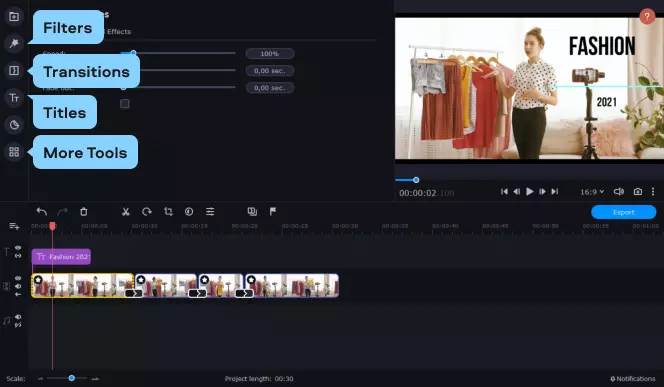Hide the video track with eye icon
The image size is (664, 387).
[x=18, y=278]
